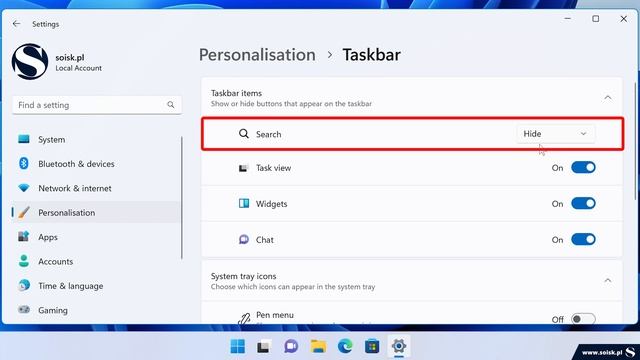Click the Personalisation paintbrush icon
This screenshot has height=360, width=640.
[x=24, y=212]
